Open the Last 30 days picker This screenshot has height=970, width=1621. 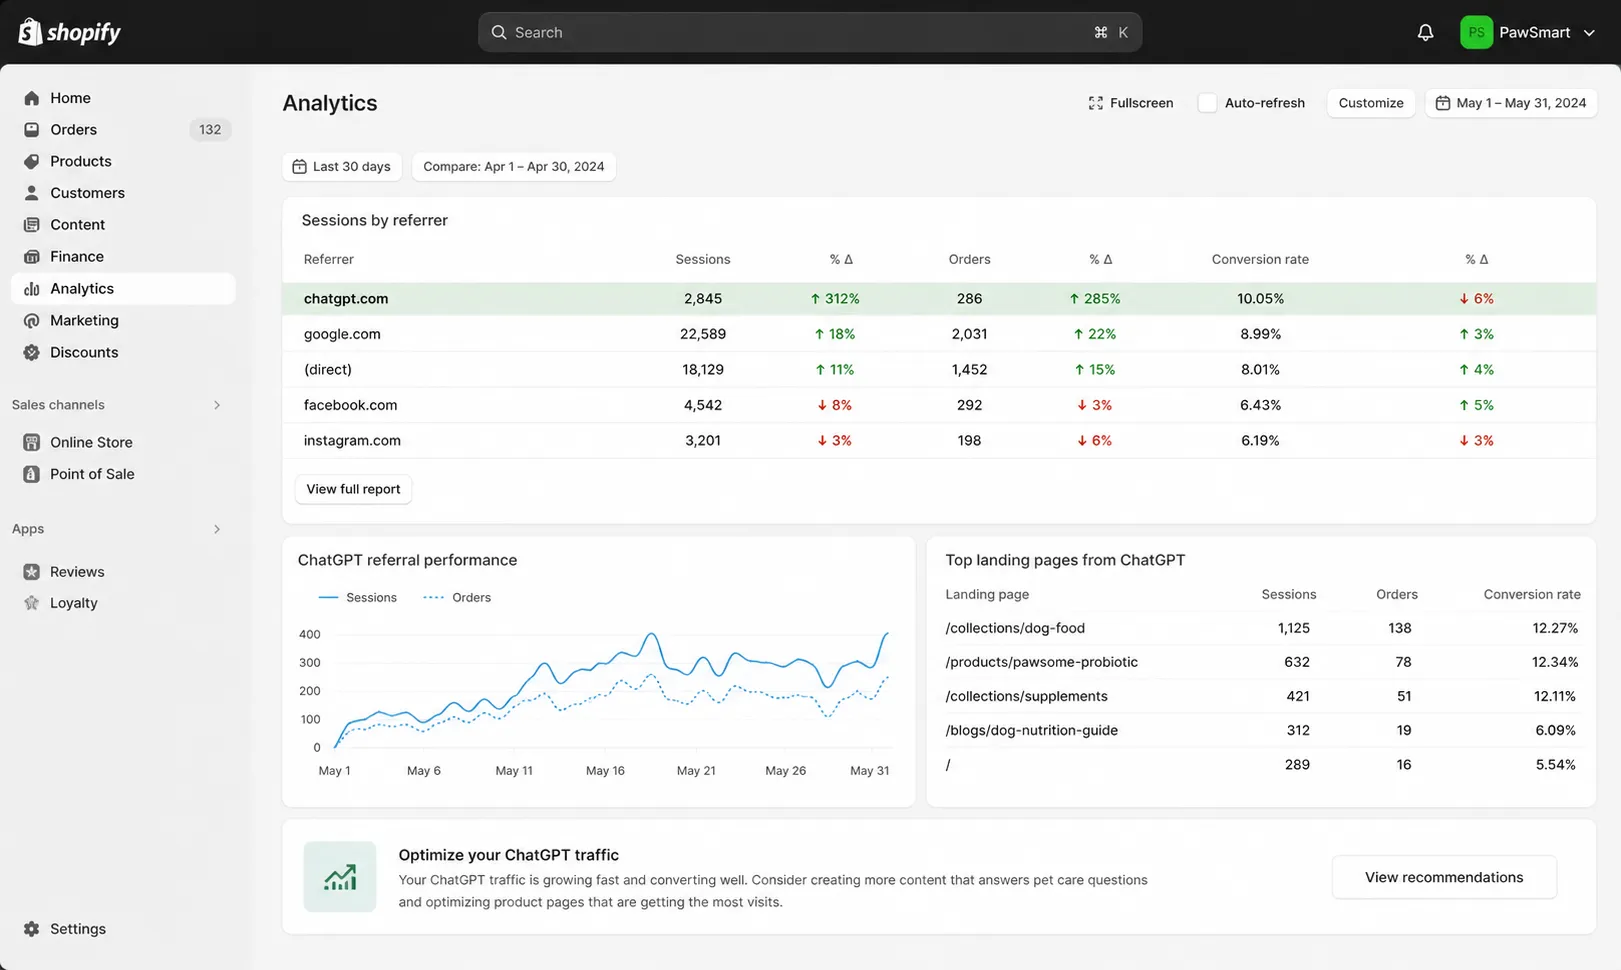tap(342, 166)
